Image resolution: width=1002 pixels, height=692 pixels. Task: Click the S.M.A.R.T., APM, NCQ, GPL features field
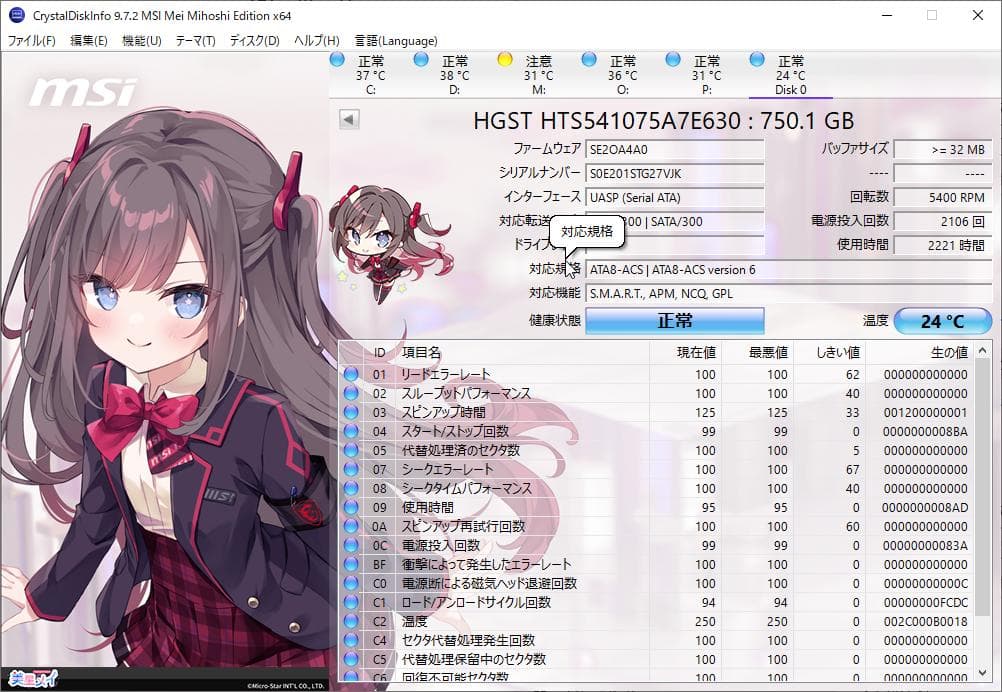tap(789, 294)
